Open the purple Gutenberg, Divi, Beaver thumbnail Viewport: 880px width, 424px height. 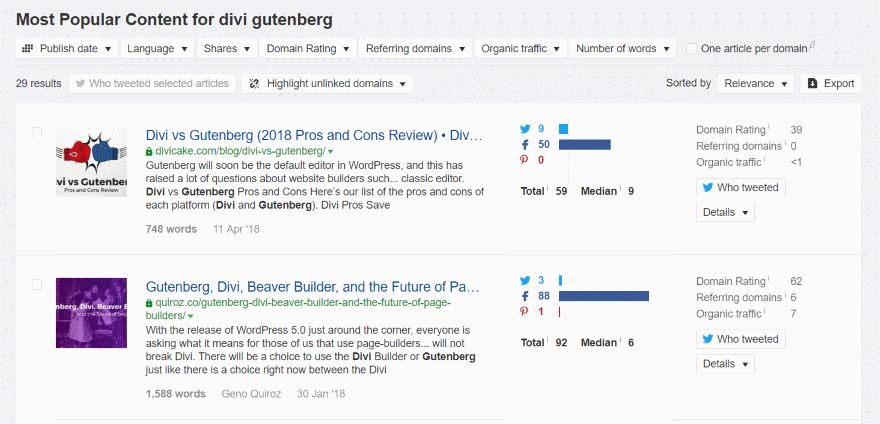91,313
